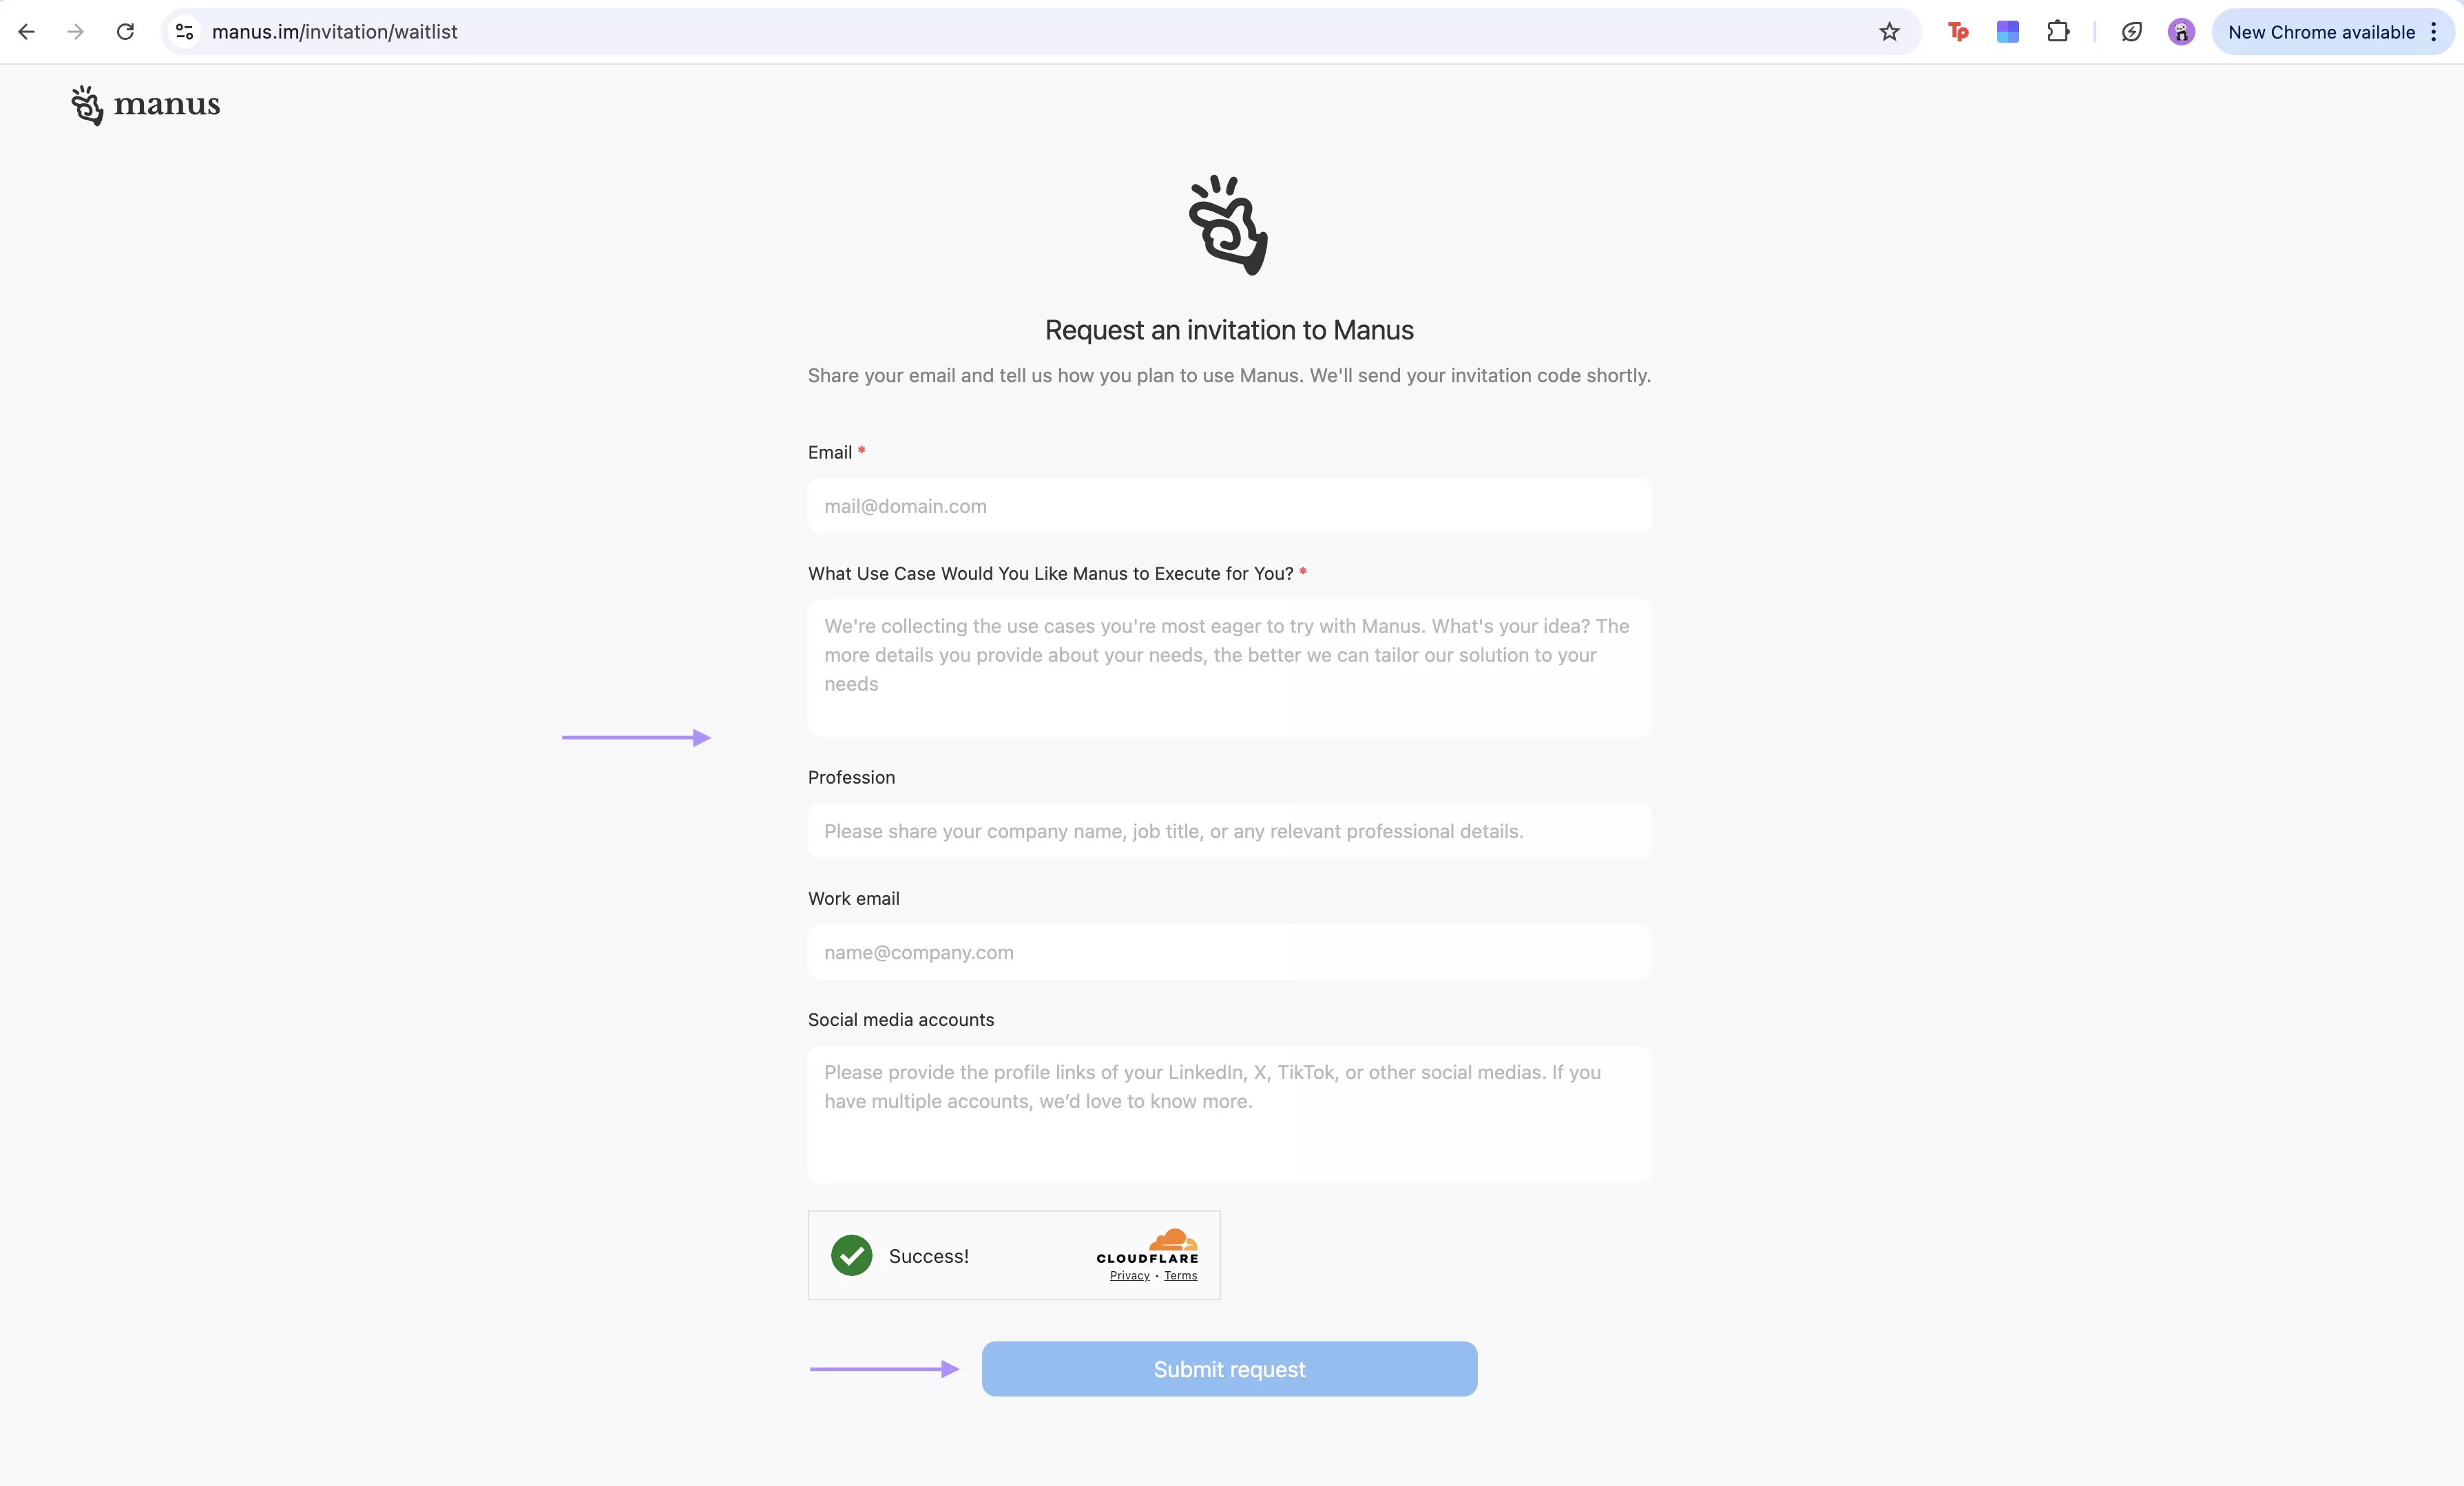Click the use case description textarea
2464x1486 pixels.
(x=1228, y=668)
